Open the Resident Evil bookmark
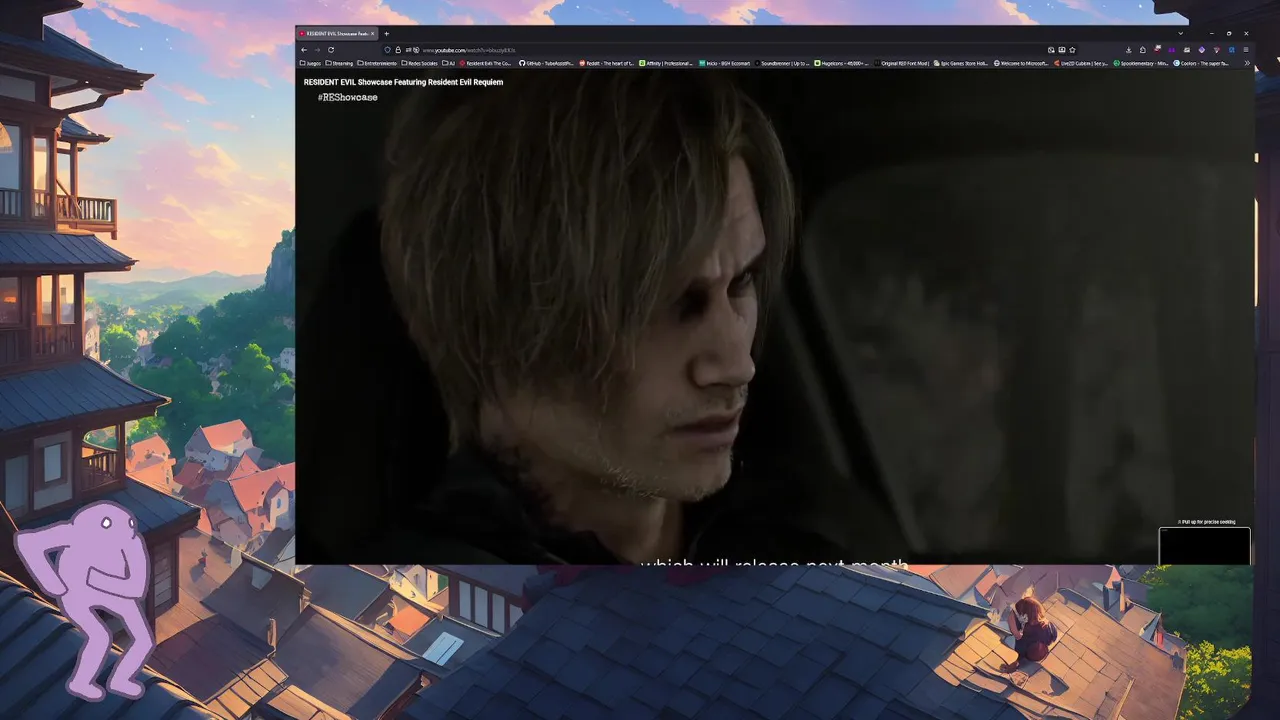Viewport: 1280px width, 720px height. 486,63
